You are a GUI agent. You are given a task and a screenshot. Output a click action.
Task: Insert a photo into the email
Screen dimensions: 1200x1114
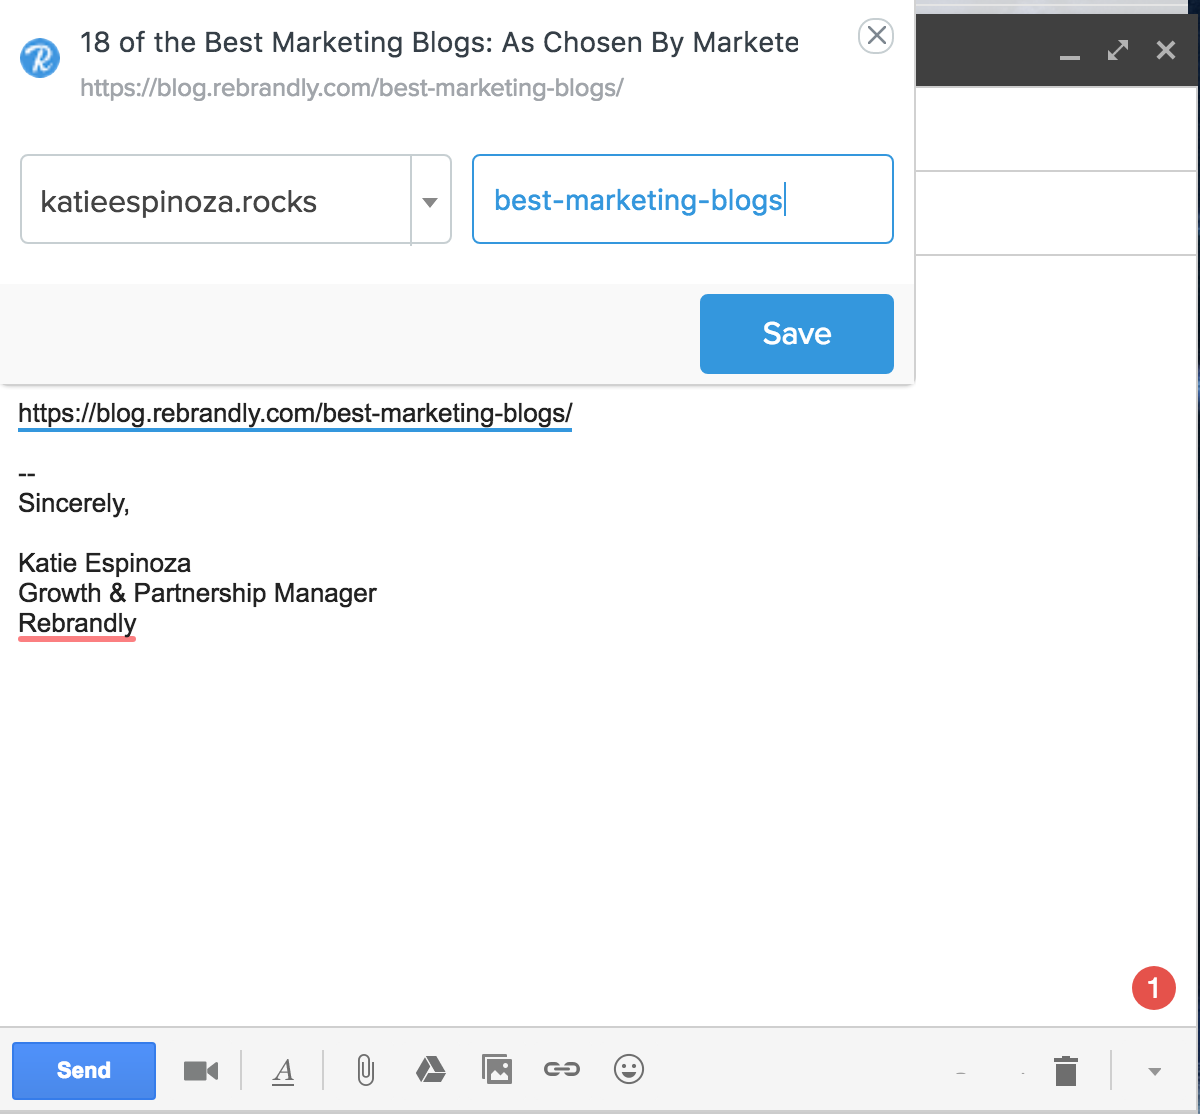497,1070
